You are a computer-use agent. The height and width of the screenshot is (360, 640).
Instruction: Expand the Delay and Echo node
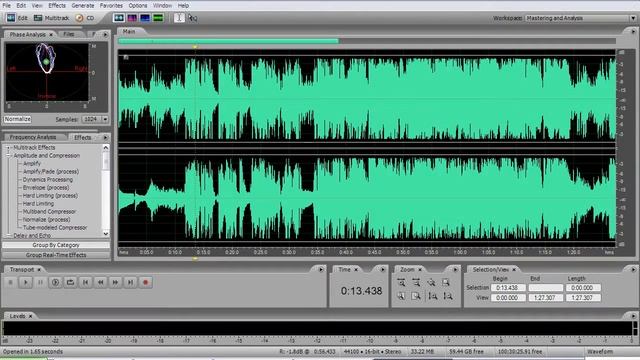8,236
